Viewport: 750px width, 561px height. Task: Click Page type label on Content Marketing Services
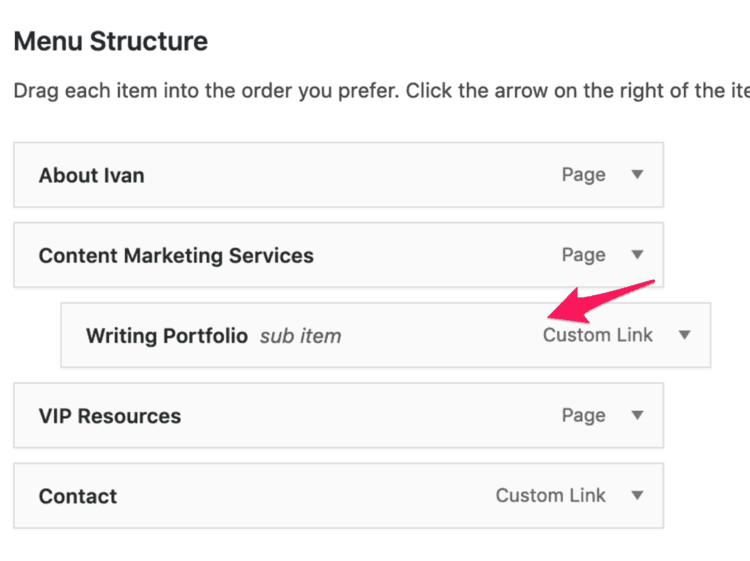584,255
